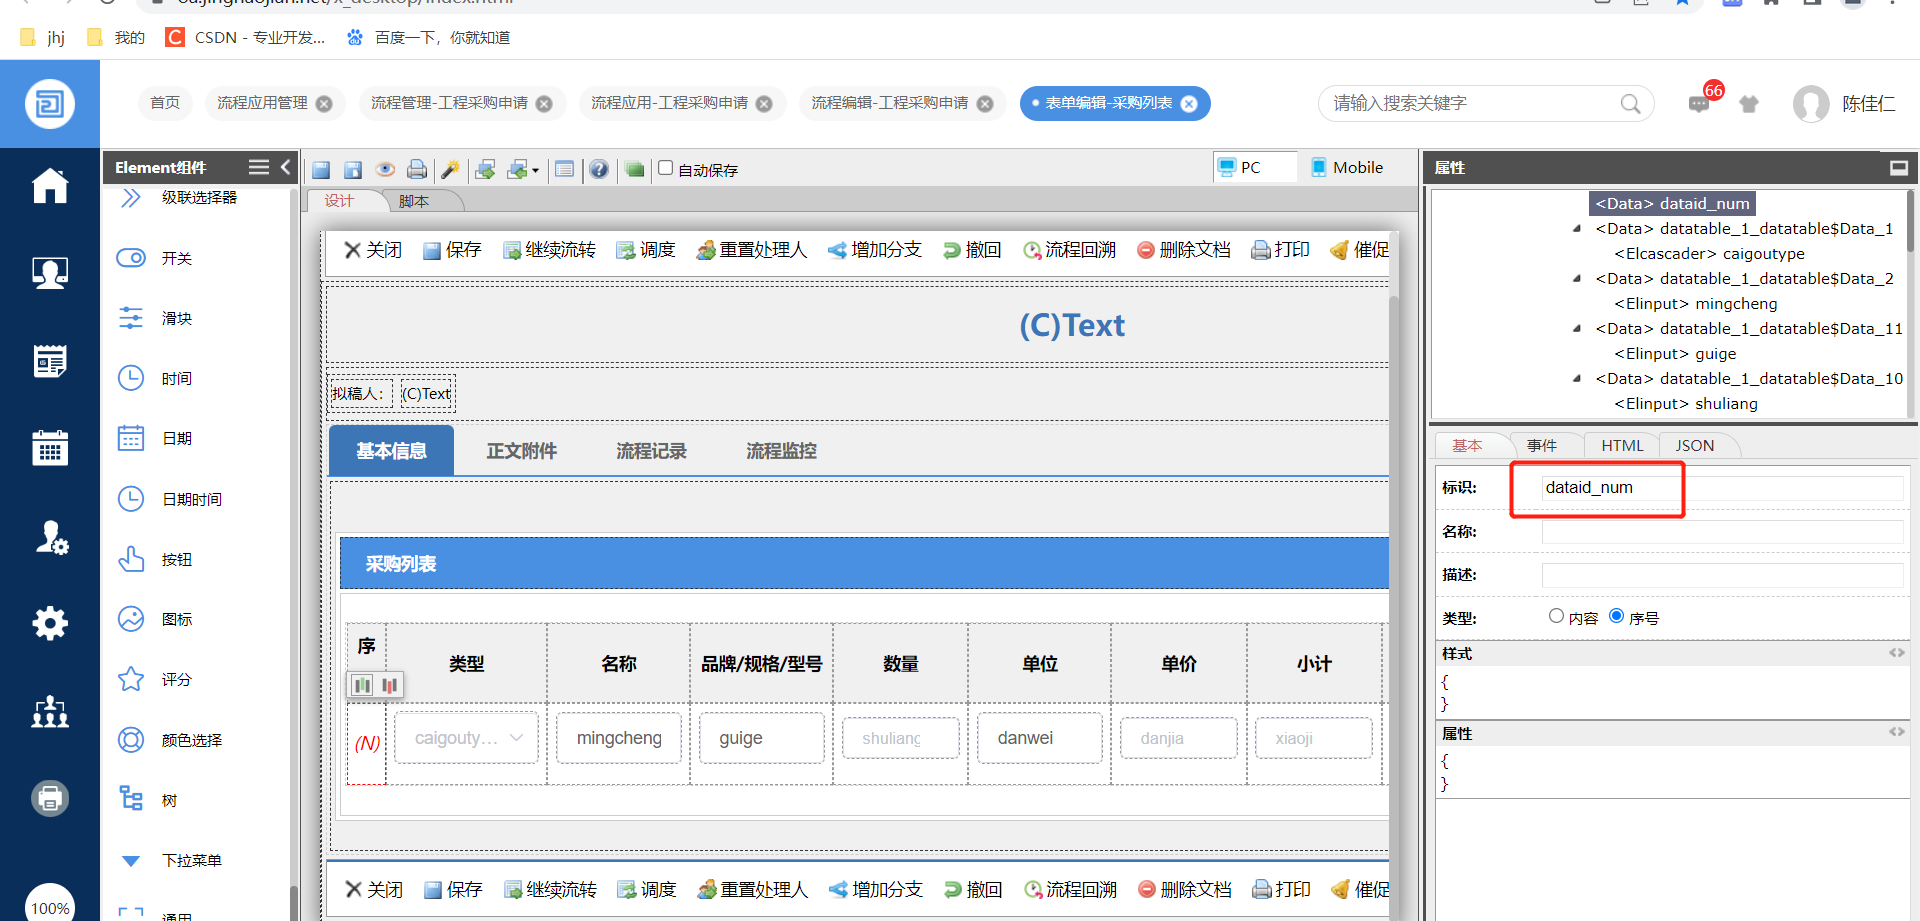Viewport: 1920px width, 921px height.
Task: Select the 内容 radio button
Action: tap(1556, 616)
